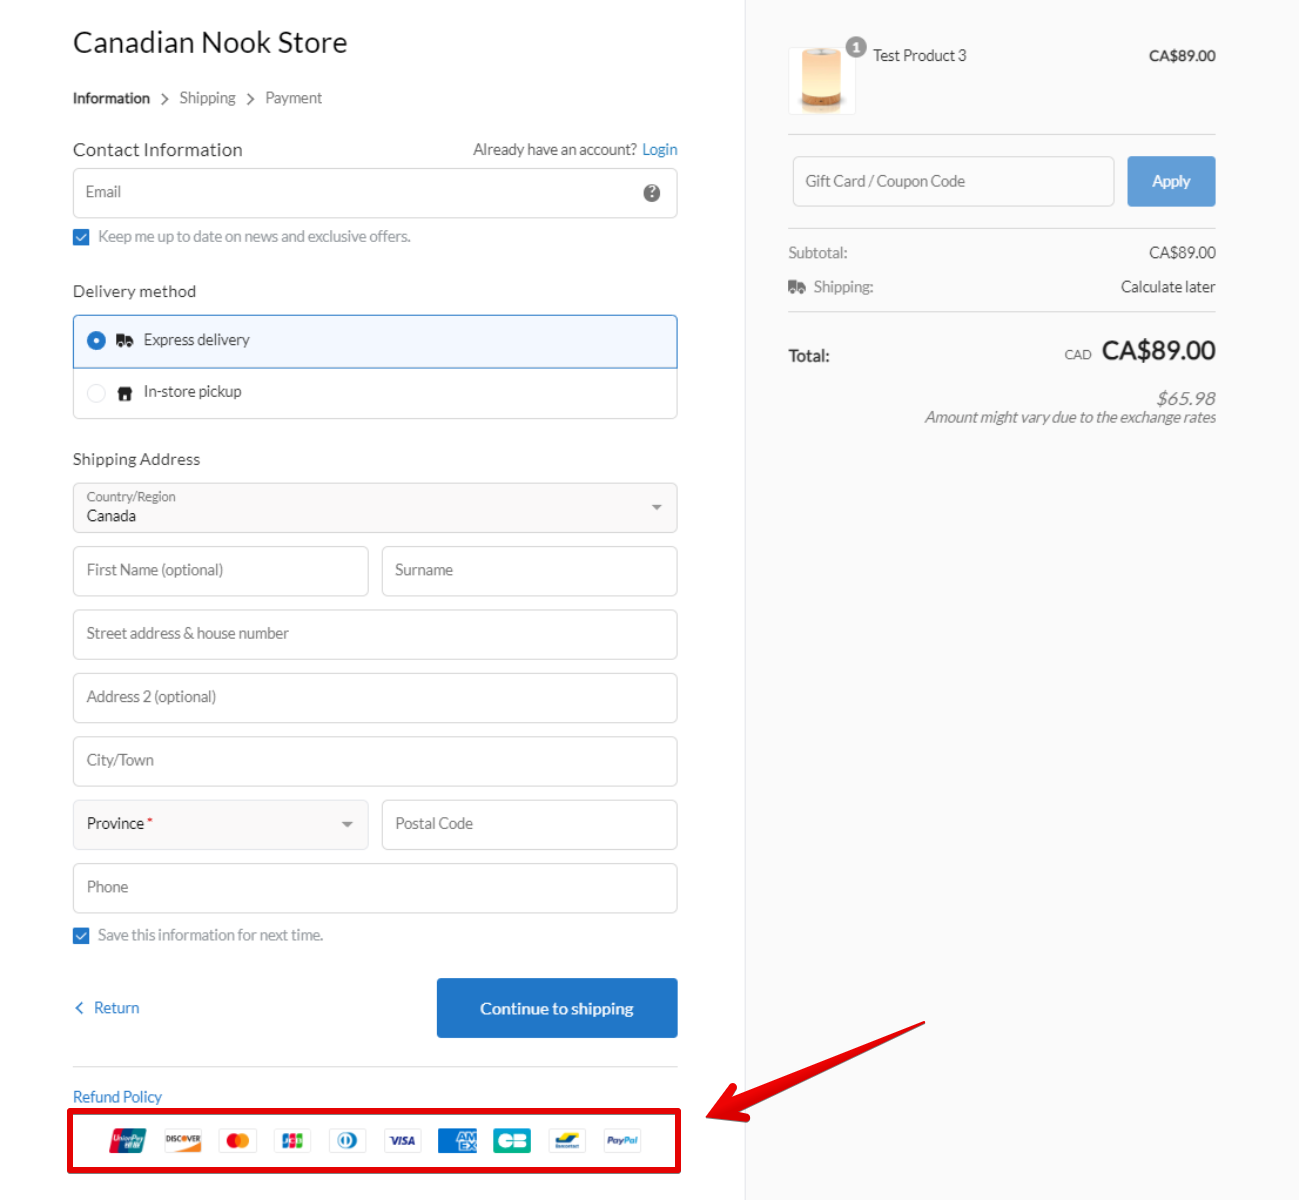Select the Express delivery option

96,340
